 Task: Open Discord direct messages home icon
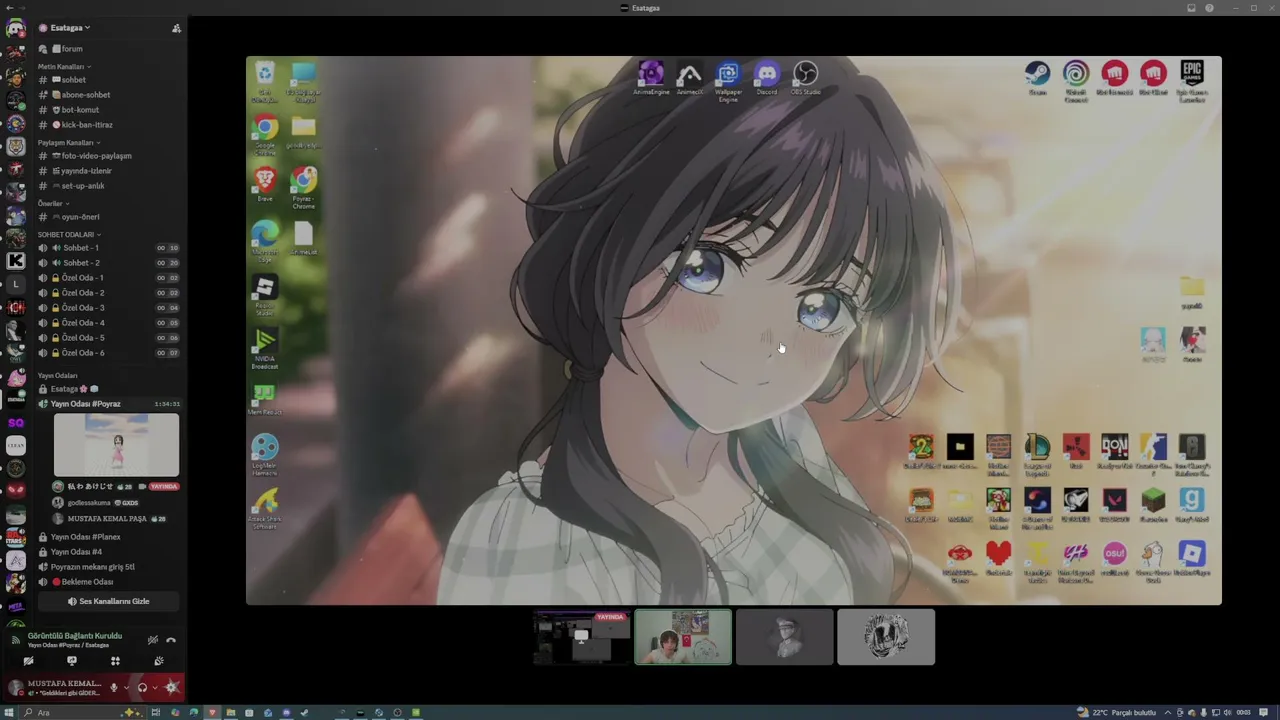click(15, 29)
